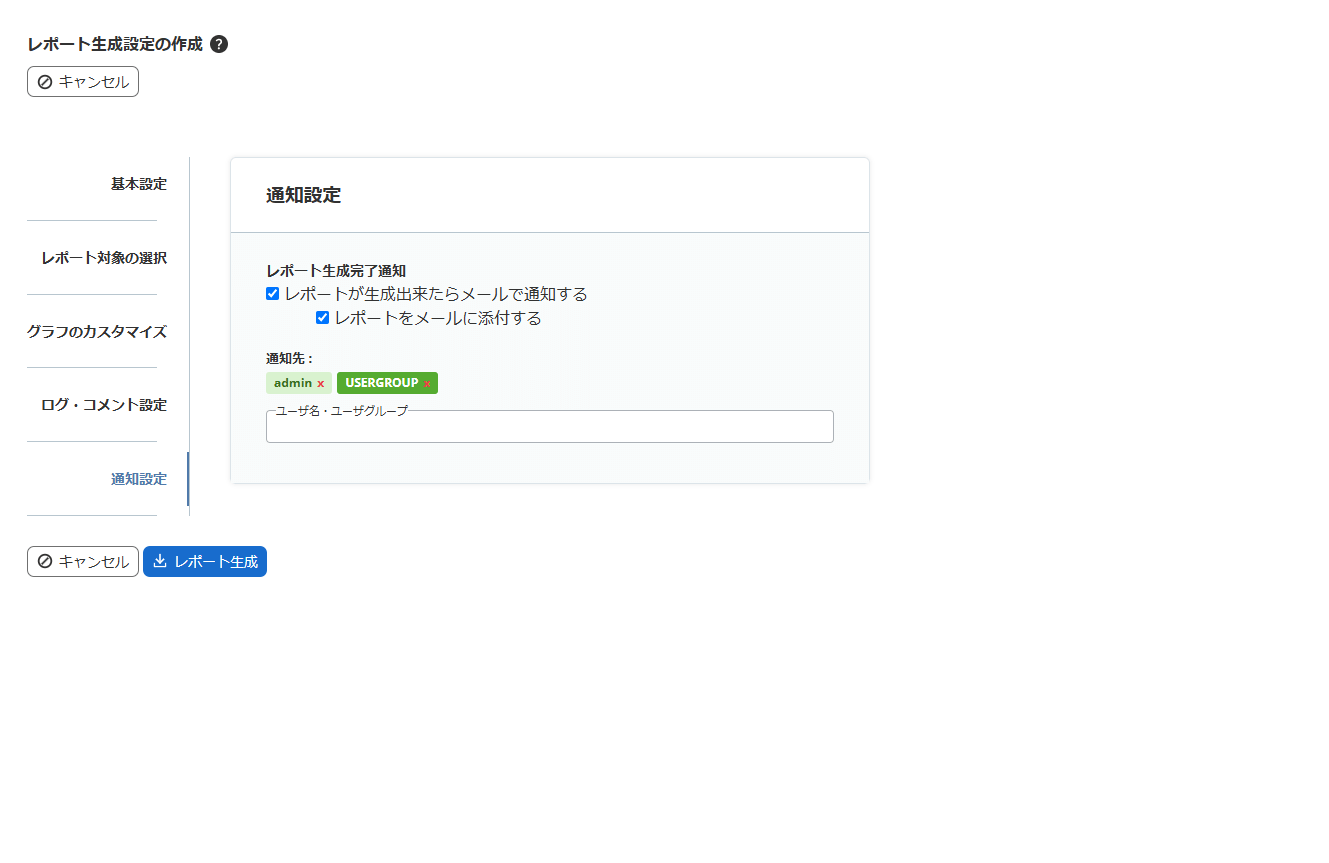
Task: Click the USERGROUP recipient tag
Action: pos(387,383)
